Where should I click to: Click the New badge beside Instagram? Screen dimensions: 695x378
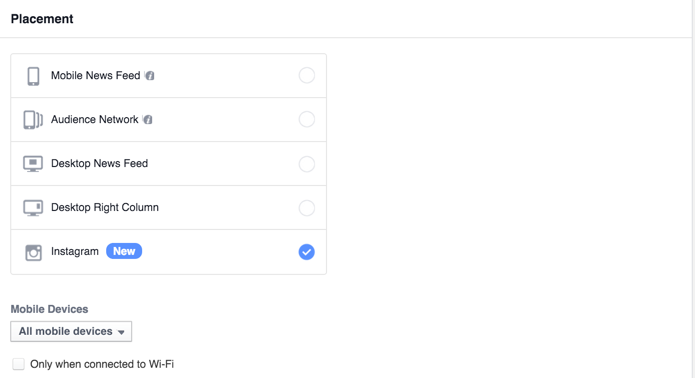point(124,251)
